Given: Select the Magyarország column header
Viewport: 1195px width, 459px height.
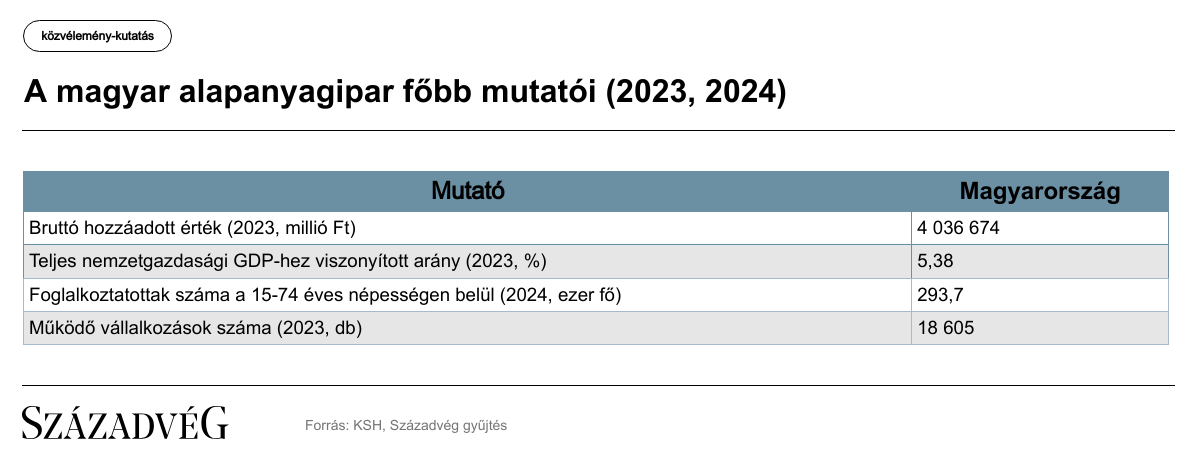Looking at the screenshot, I should point(1040,191).
